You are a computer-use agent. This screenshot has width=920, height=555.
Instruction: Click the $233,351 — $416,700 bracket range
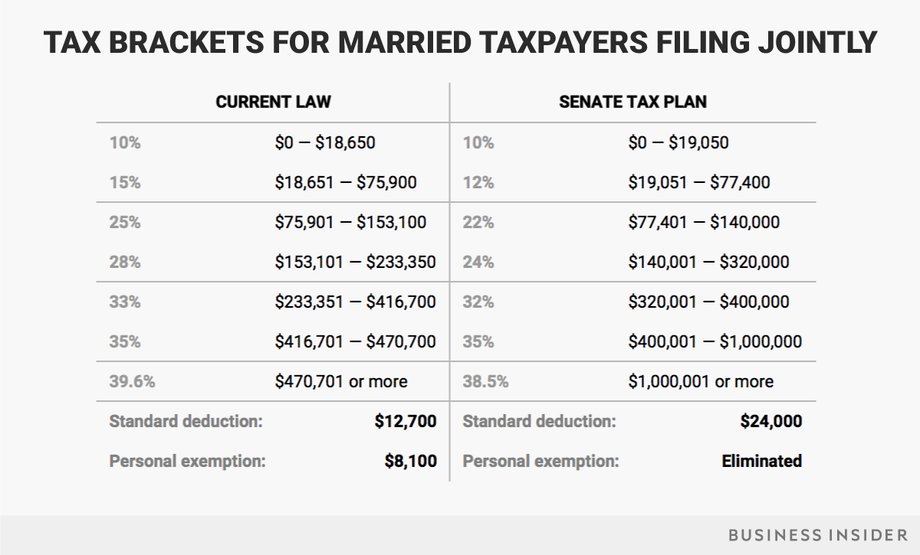(x=355, y=302)
